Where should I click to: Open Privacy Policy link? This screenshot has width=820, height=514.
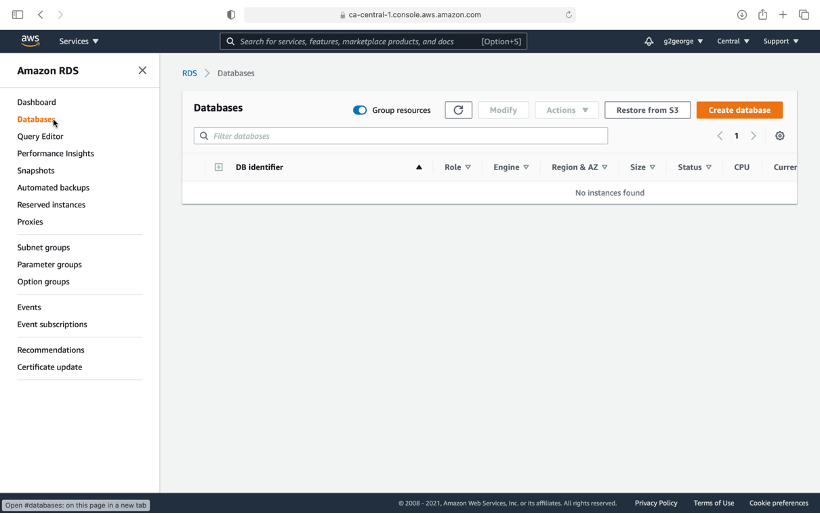(x=656, y=503)
